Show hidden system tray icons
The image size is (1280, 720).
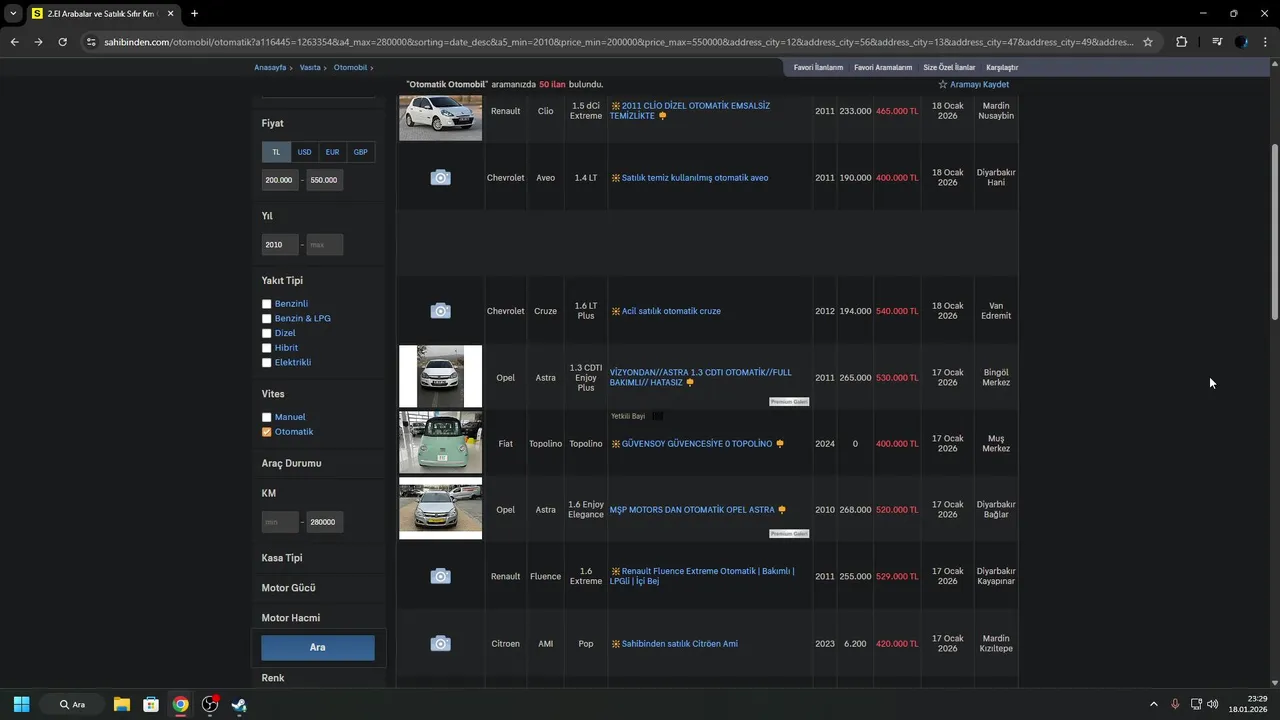[x=1153, y=704]
